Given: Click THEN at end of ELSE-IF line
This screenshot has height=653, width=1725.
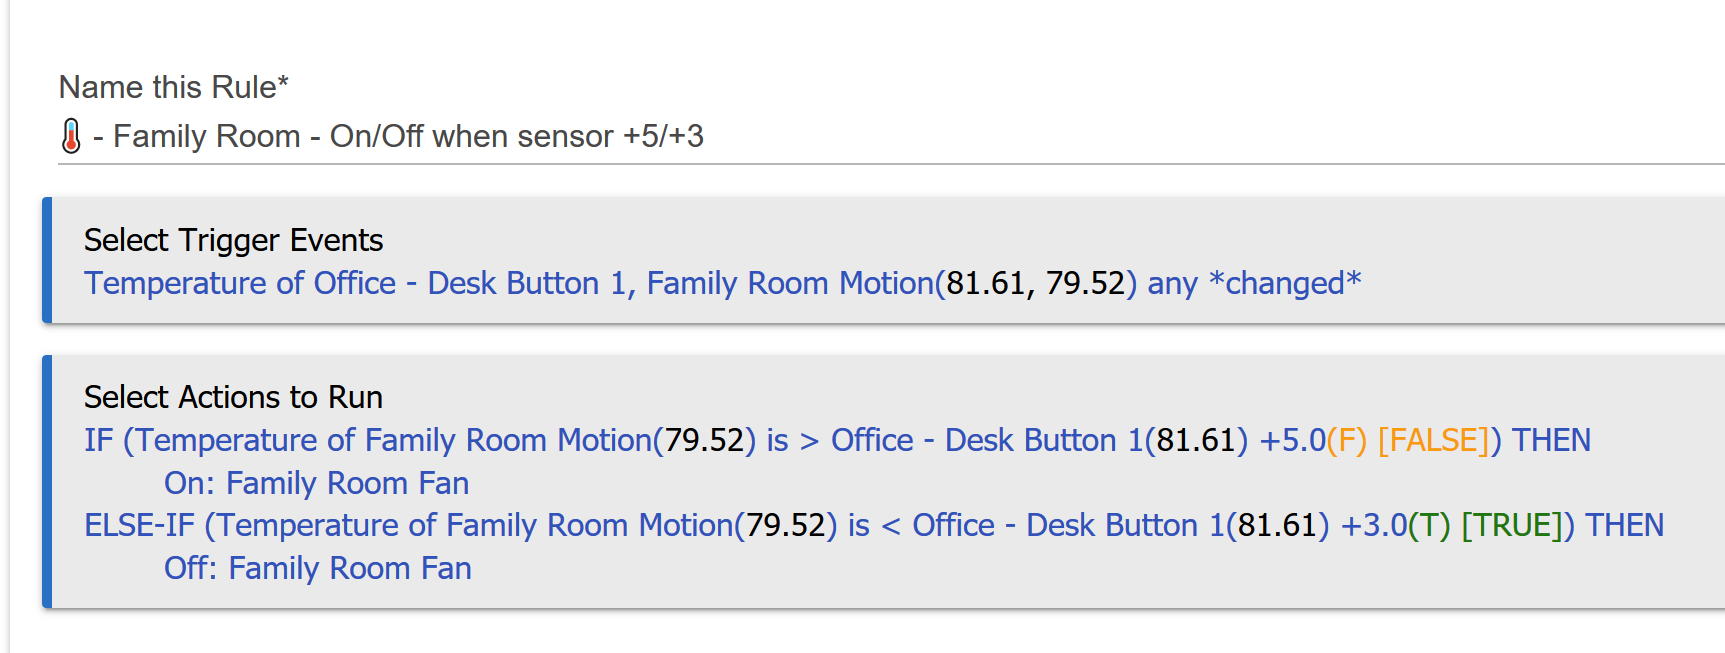Looking at the screenshot, I should click(x=1624, y=525).
